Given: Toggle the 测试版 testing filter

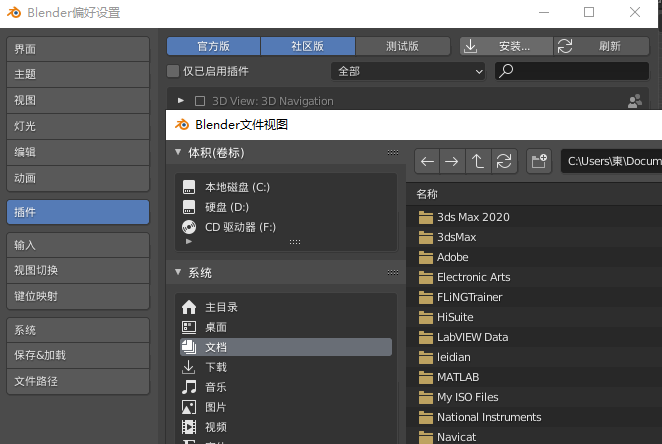Looking at the screenshot, I should click(x=402, y=46).
